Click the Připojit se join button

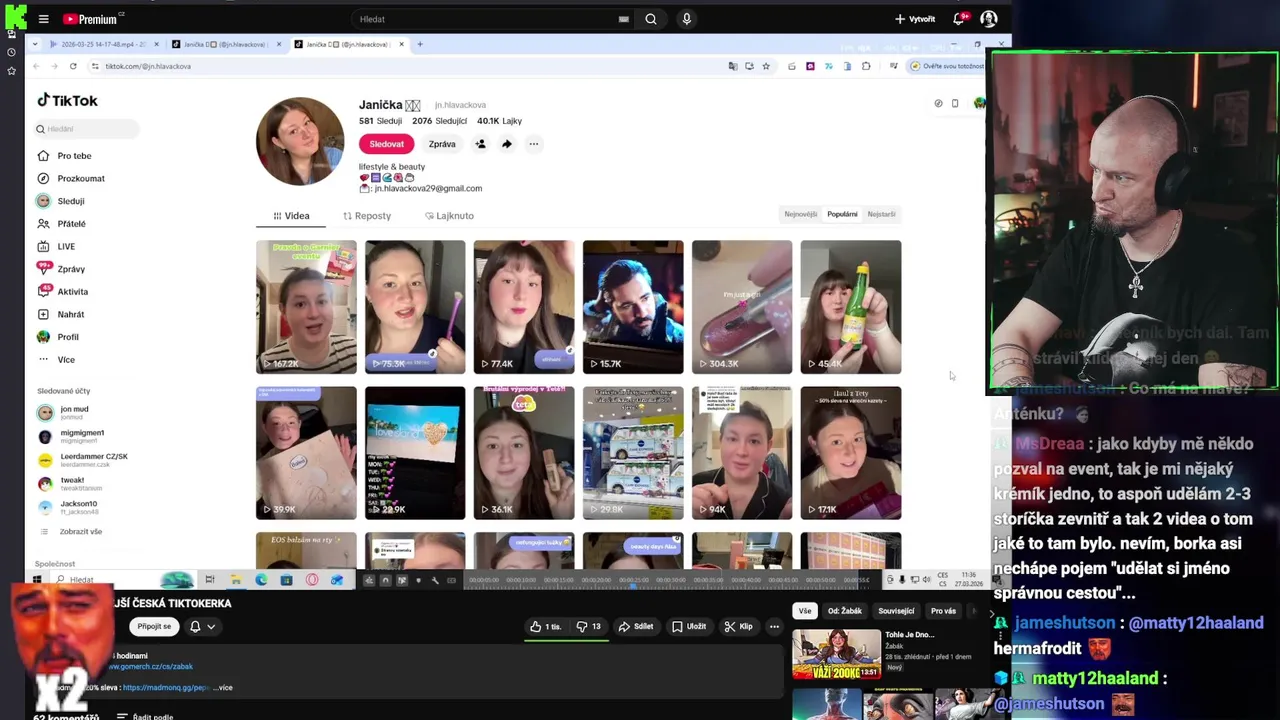(x=154, y=626)
